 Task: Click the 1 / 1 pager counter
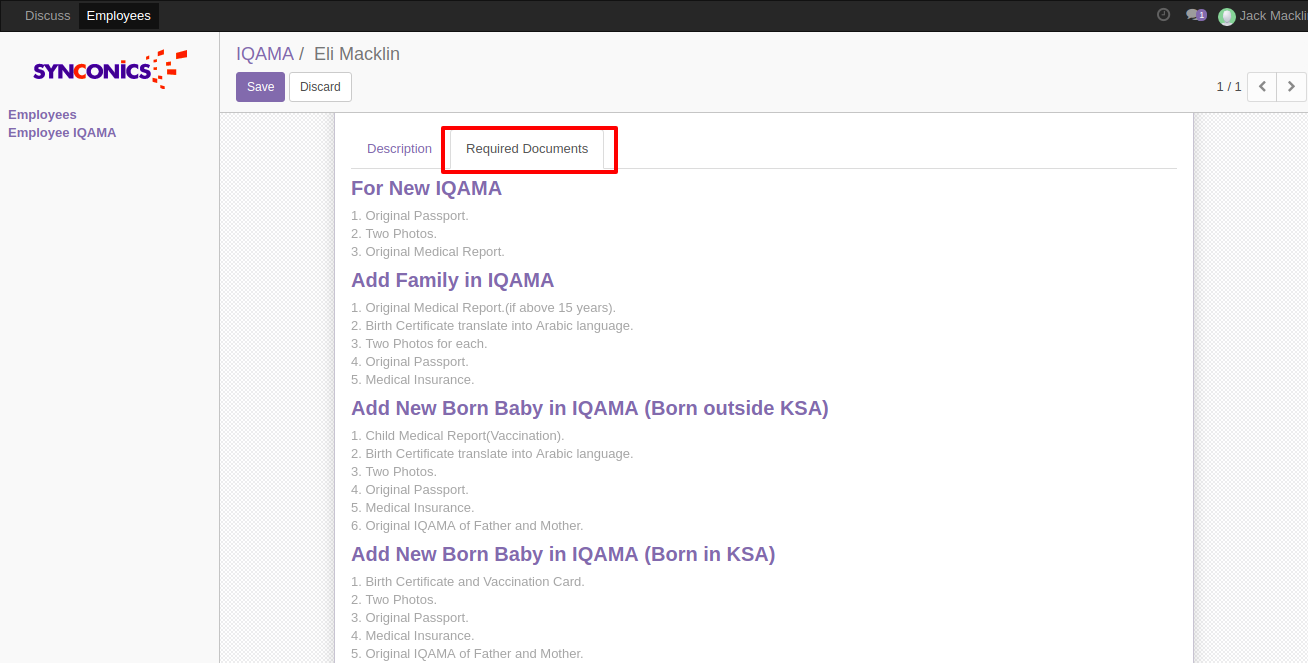coord(1228,87)
